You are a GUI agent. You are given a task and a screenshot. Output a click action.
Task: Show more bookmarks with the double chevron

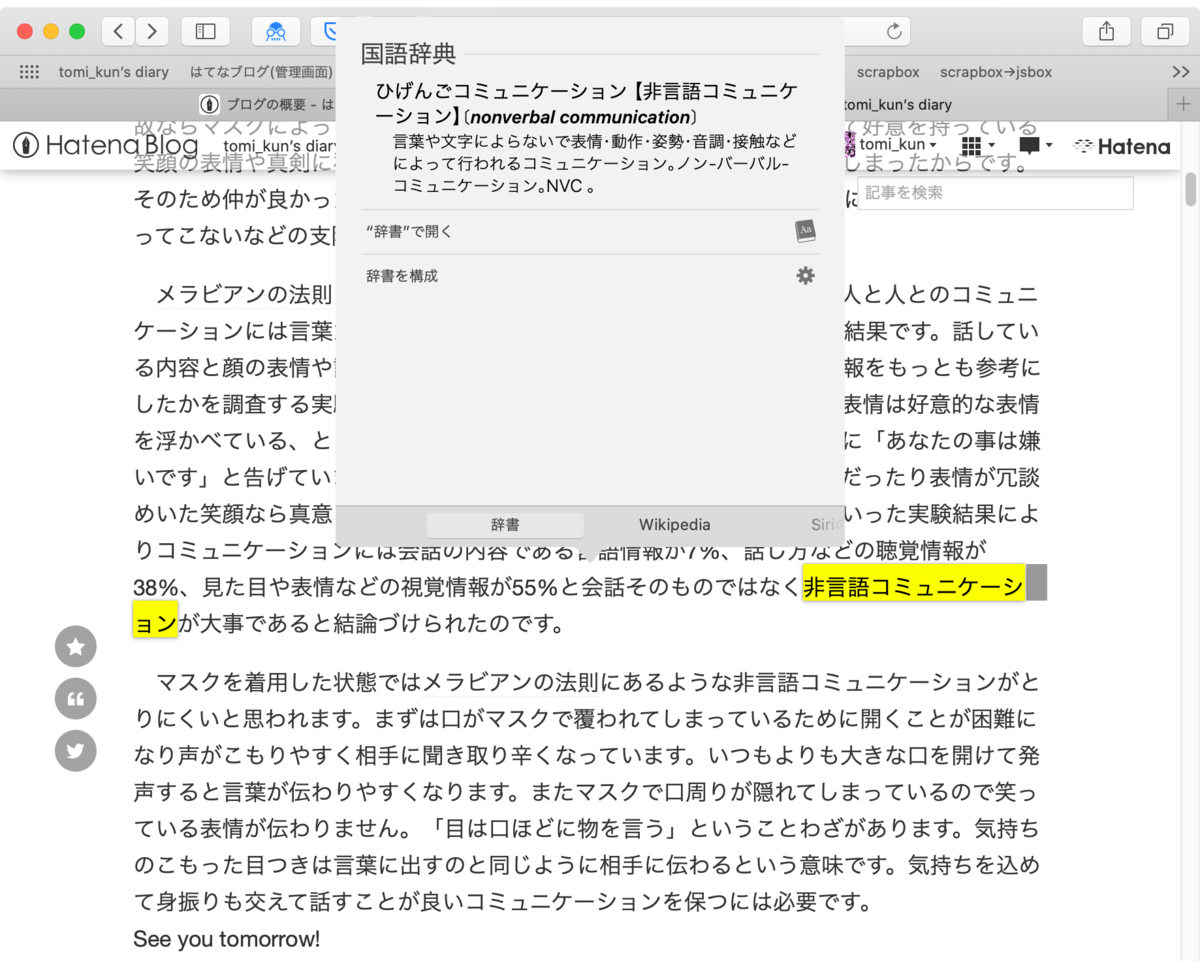(x=1180, y=72)
